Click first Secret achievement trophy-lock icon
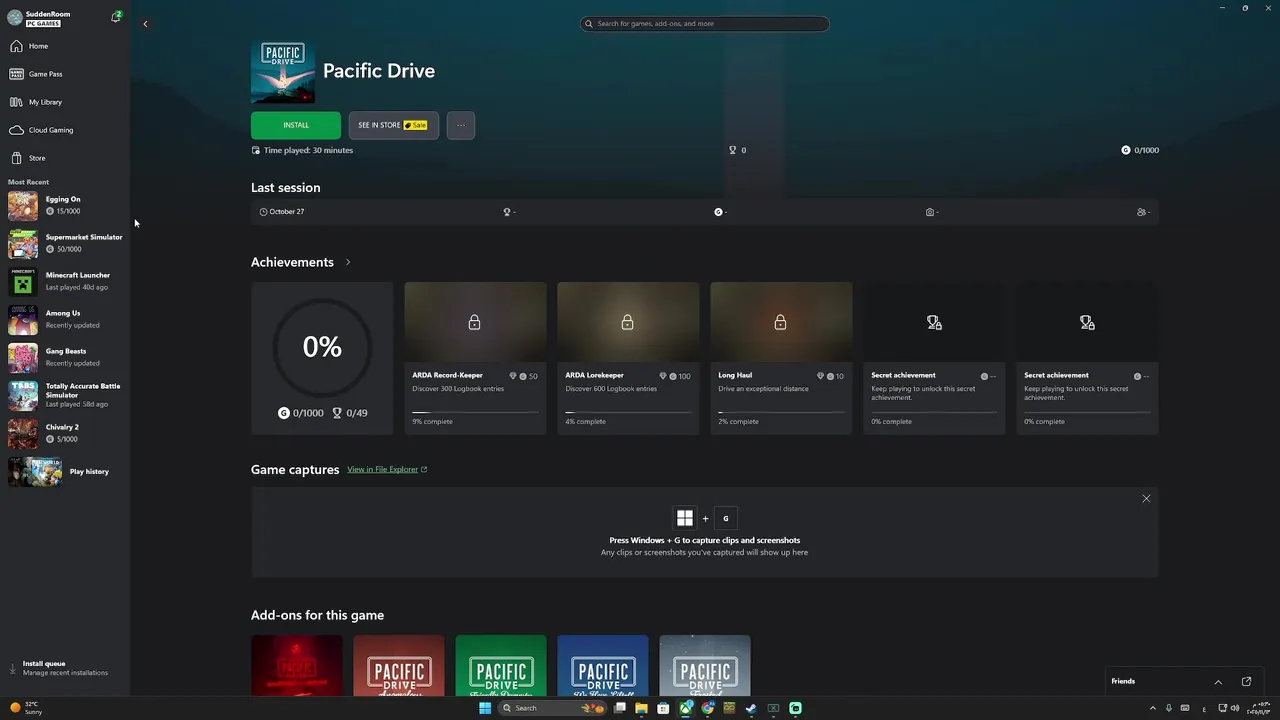This screenshot has height=720, width=1280. pyautogui.click(x=934, y=322)
